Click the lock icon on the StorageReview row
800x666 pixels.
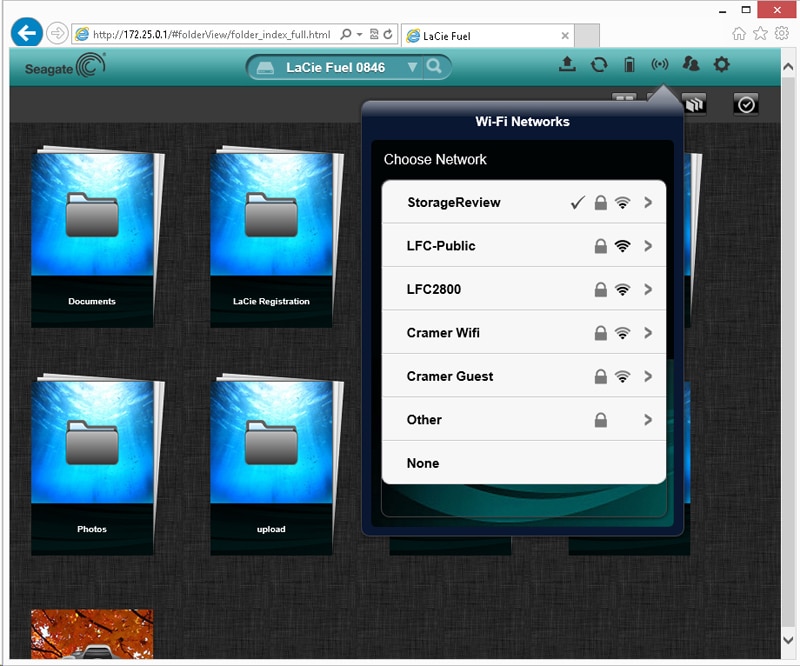(601, 203)
